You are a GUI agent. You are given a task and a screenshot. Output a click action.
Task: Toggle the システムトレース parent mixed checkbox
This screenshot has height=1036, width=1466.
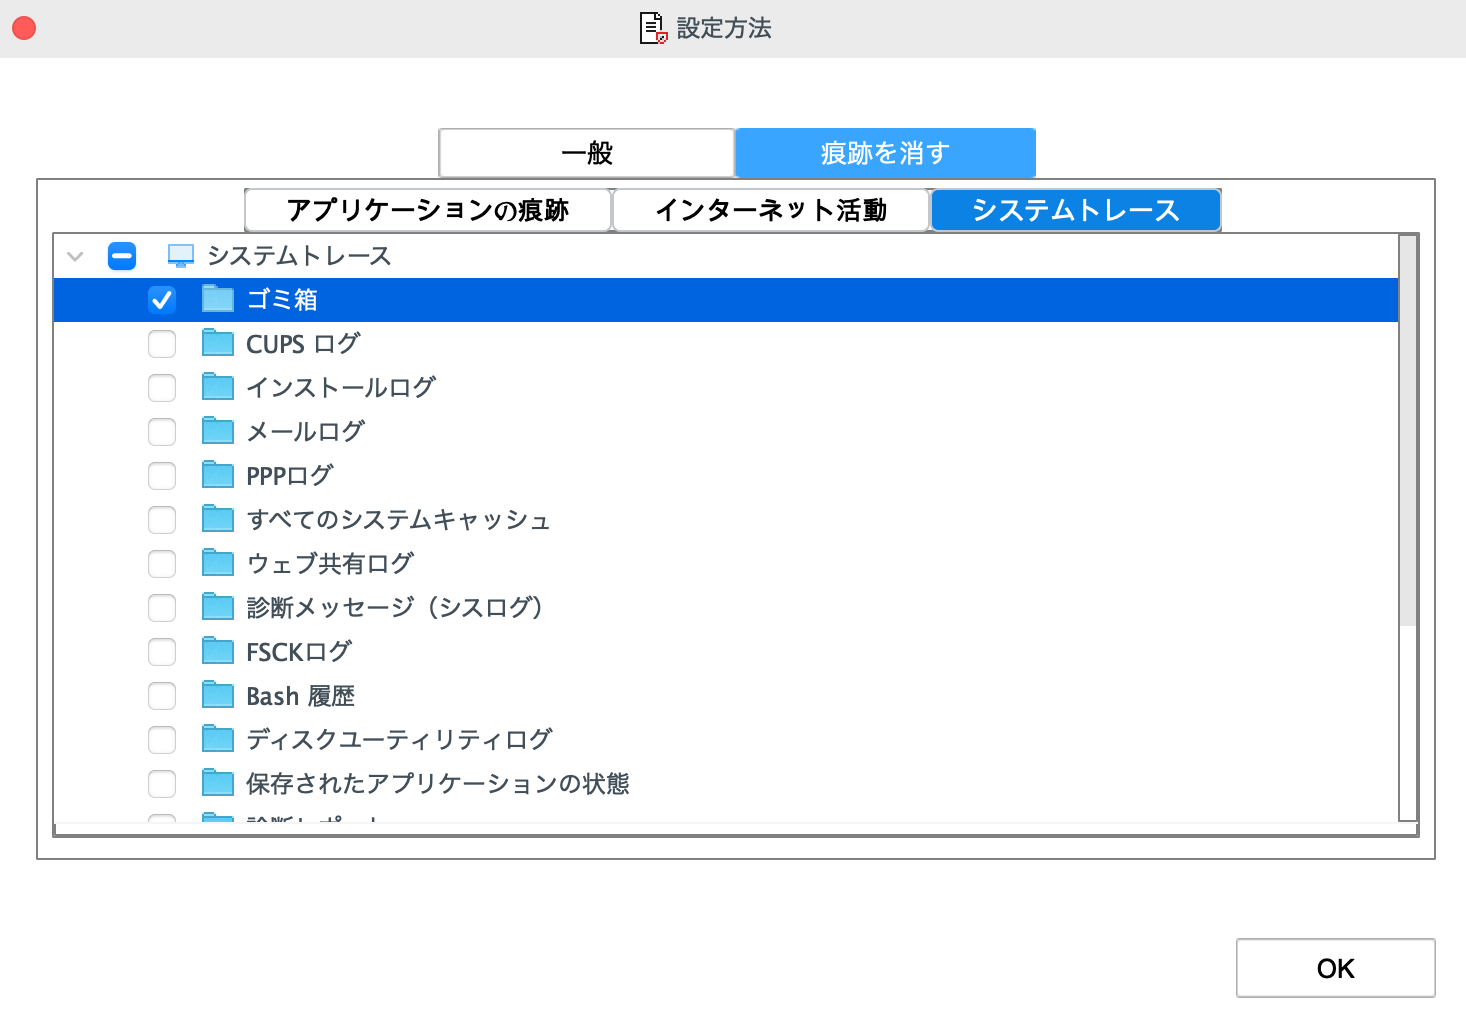point(122,256)
